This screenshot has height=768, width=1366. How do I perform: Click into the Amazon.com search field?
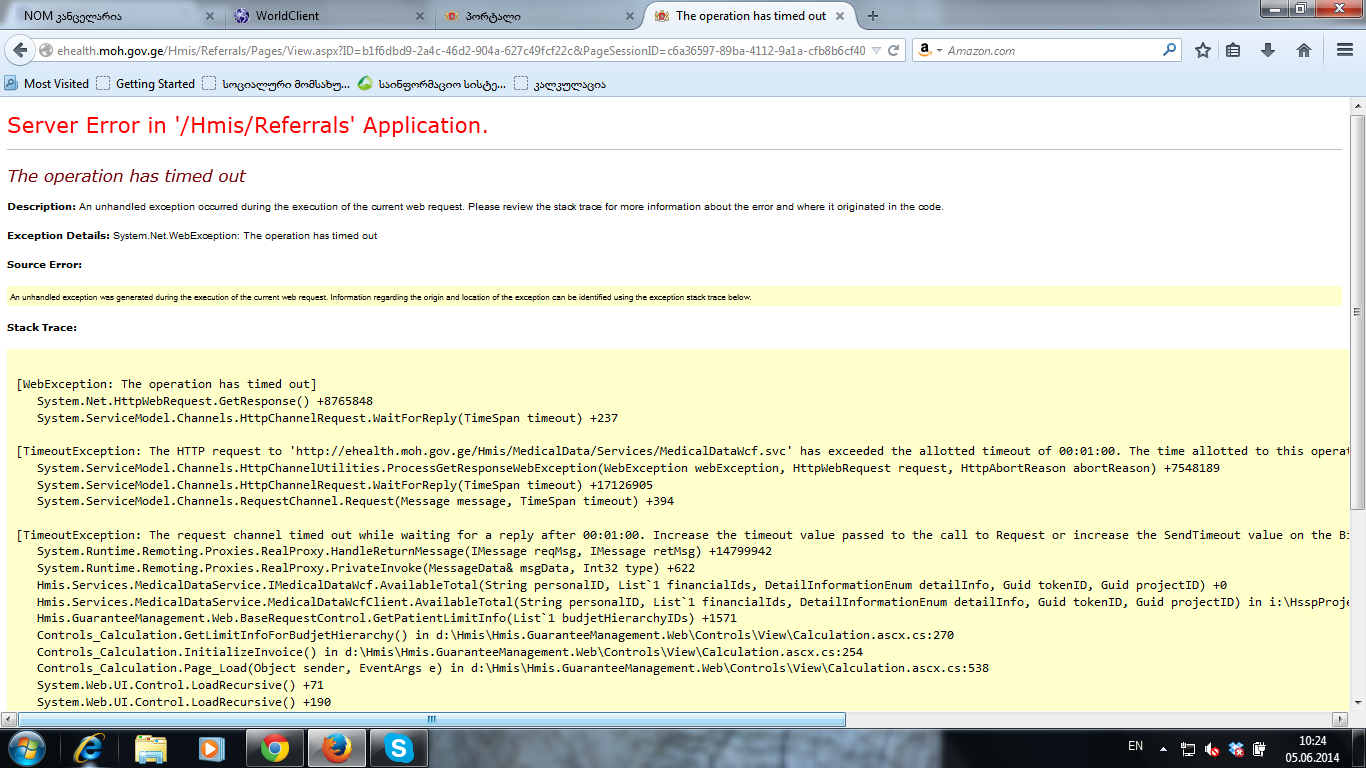[x=1050, y=50]
